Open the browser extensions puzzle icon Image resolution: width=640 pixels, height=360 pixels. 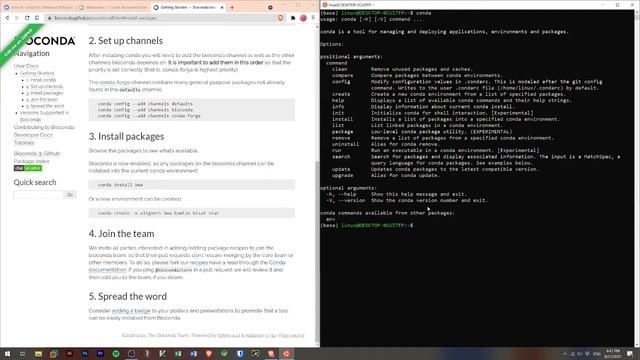click(293, 18)
